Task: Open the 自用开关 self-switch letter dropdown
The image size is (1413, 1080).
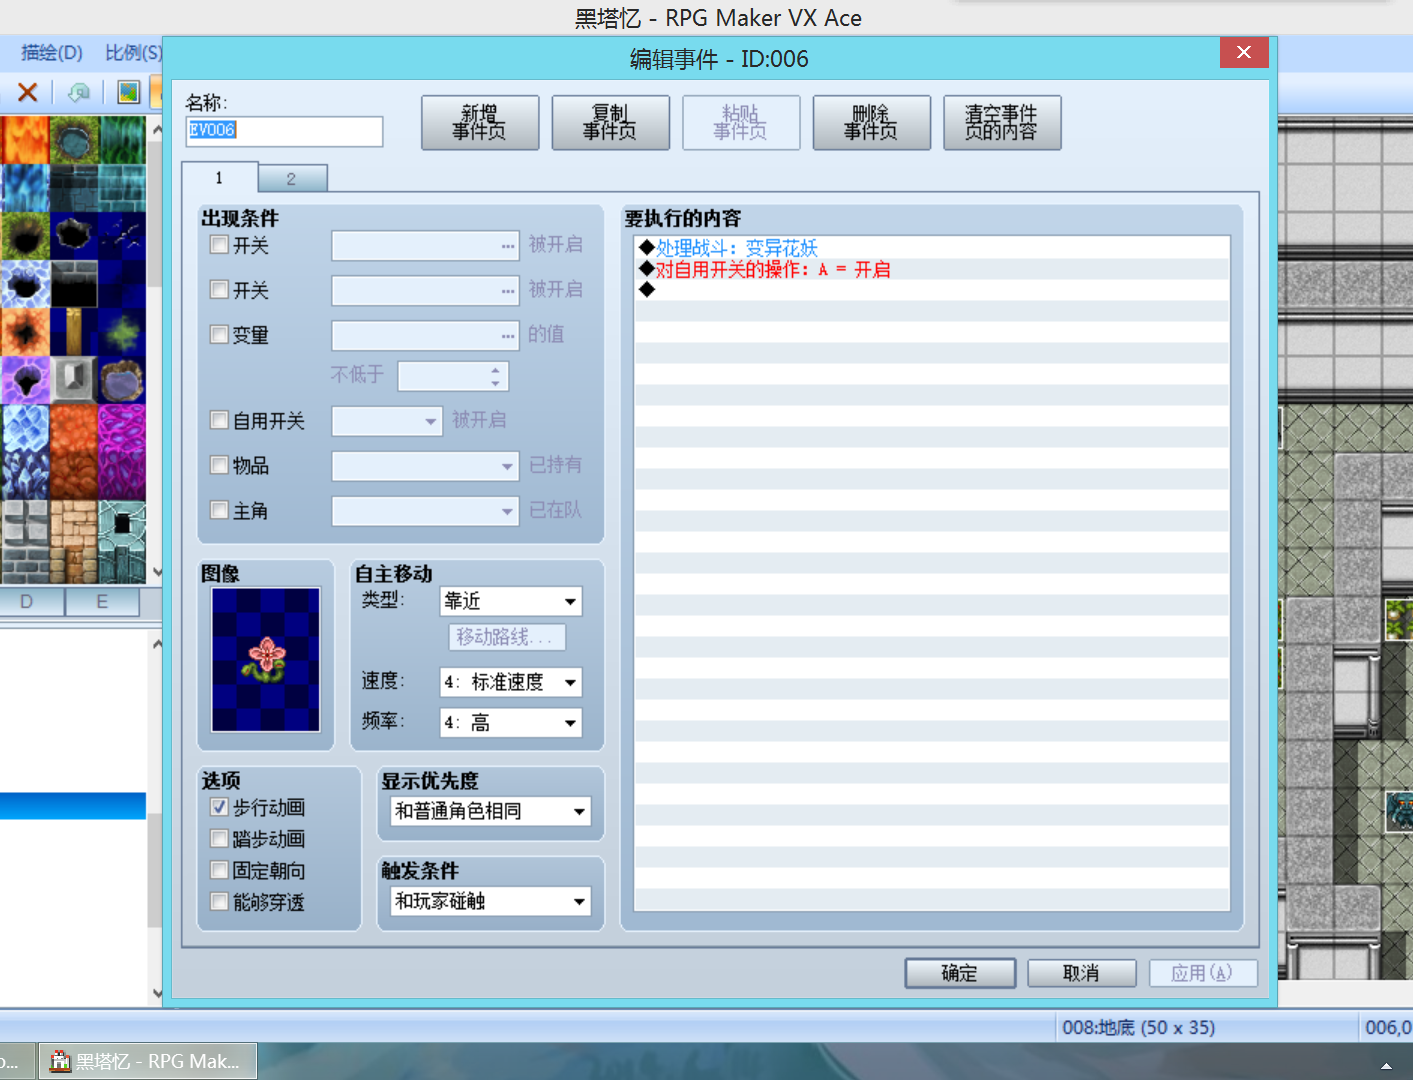Action: (x=387, y=421)
